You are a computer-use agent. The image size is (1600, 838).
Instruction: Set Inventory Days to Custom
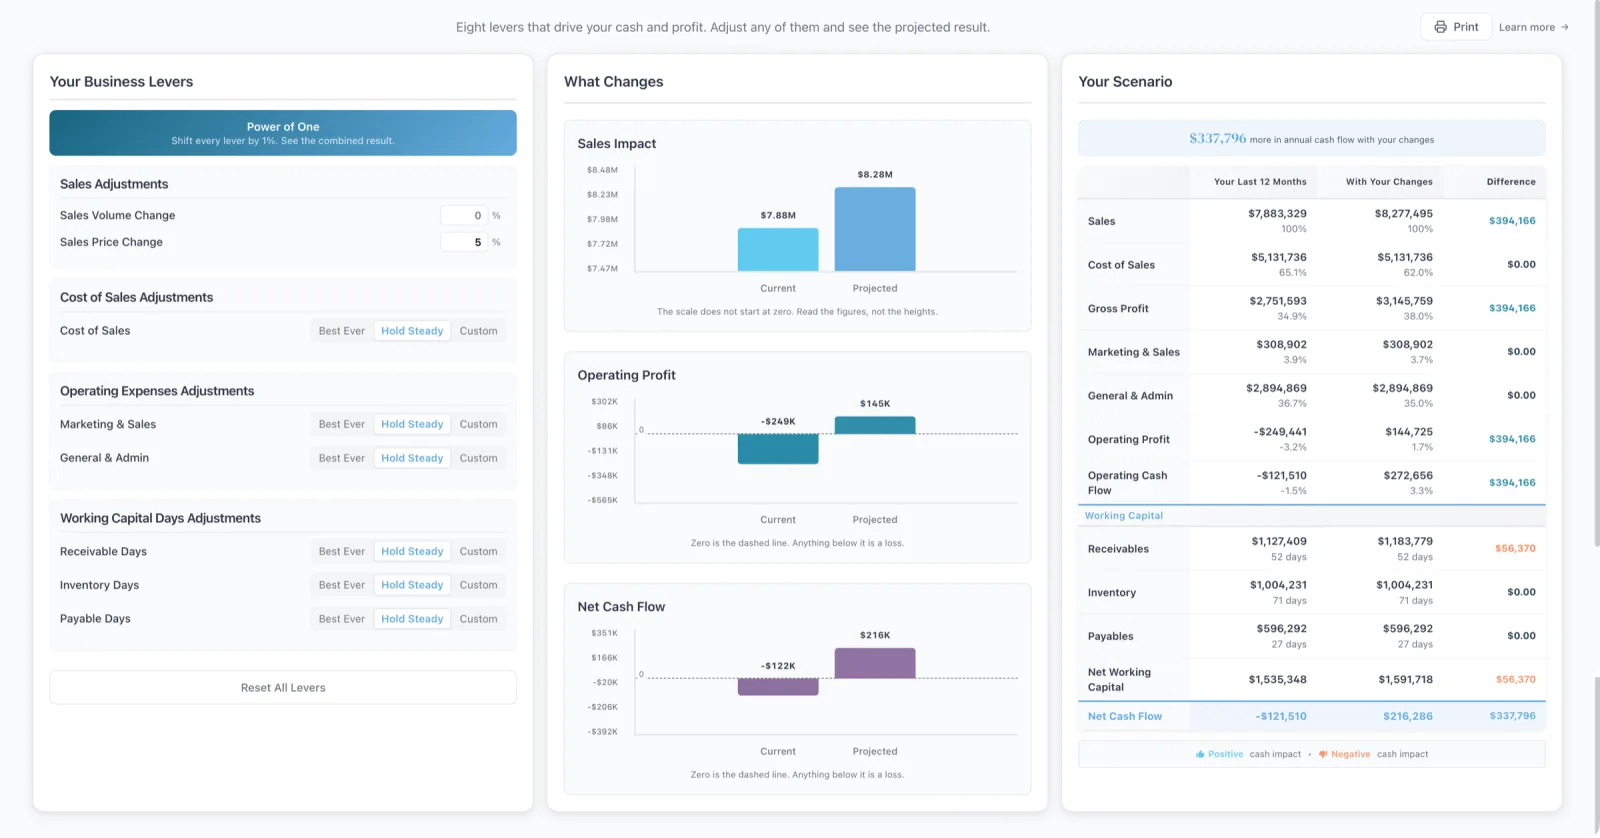[x=479, y=585]
